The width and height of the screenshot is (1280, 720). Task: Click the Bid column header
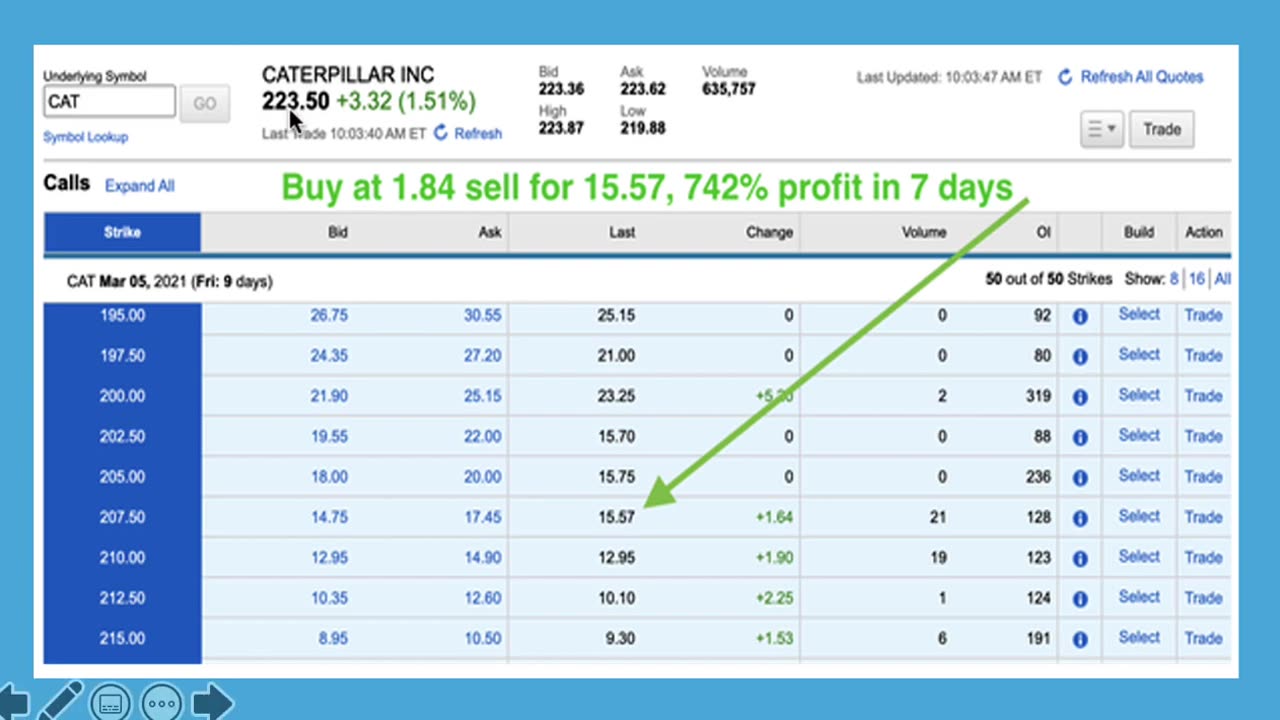click(x=338, y=232)
